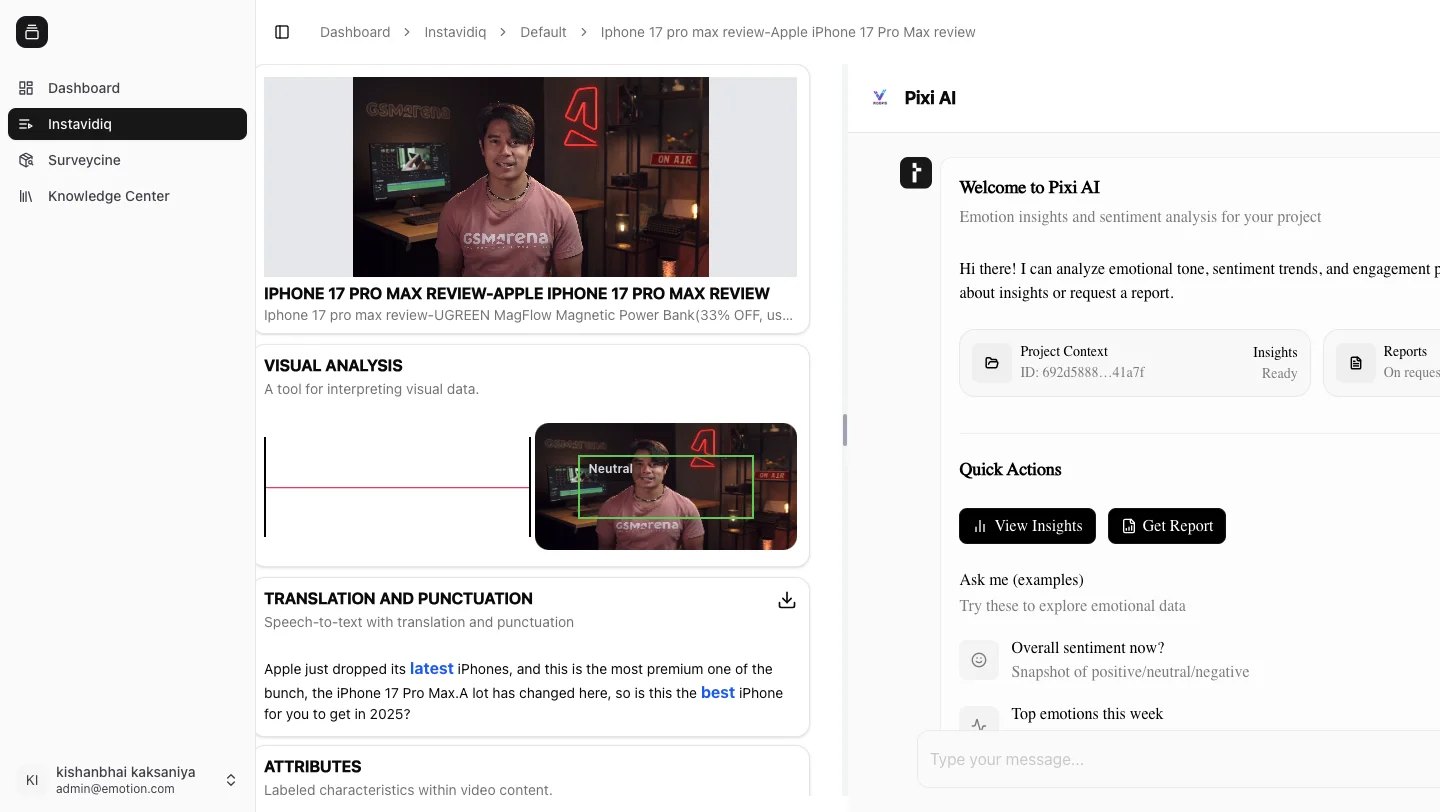Click the iPhone review video preview
Viewport: 1440px width, 812px height.
point(530,177)
